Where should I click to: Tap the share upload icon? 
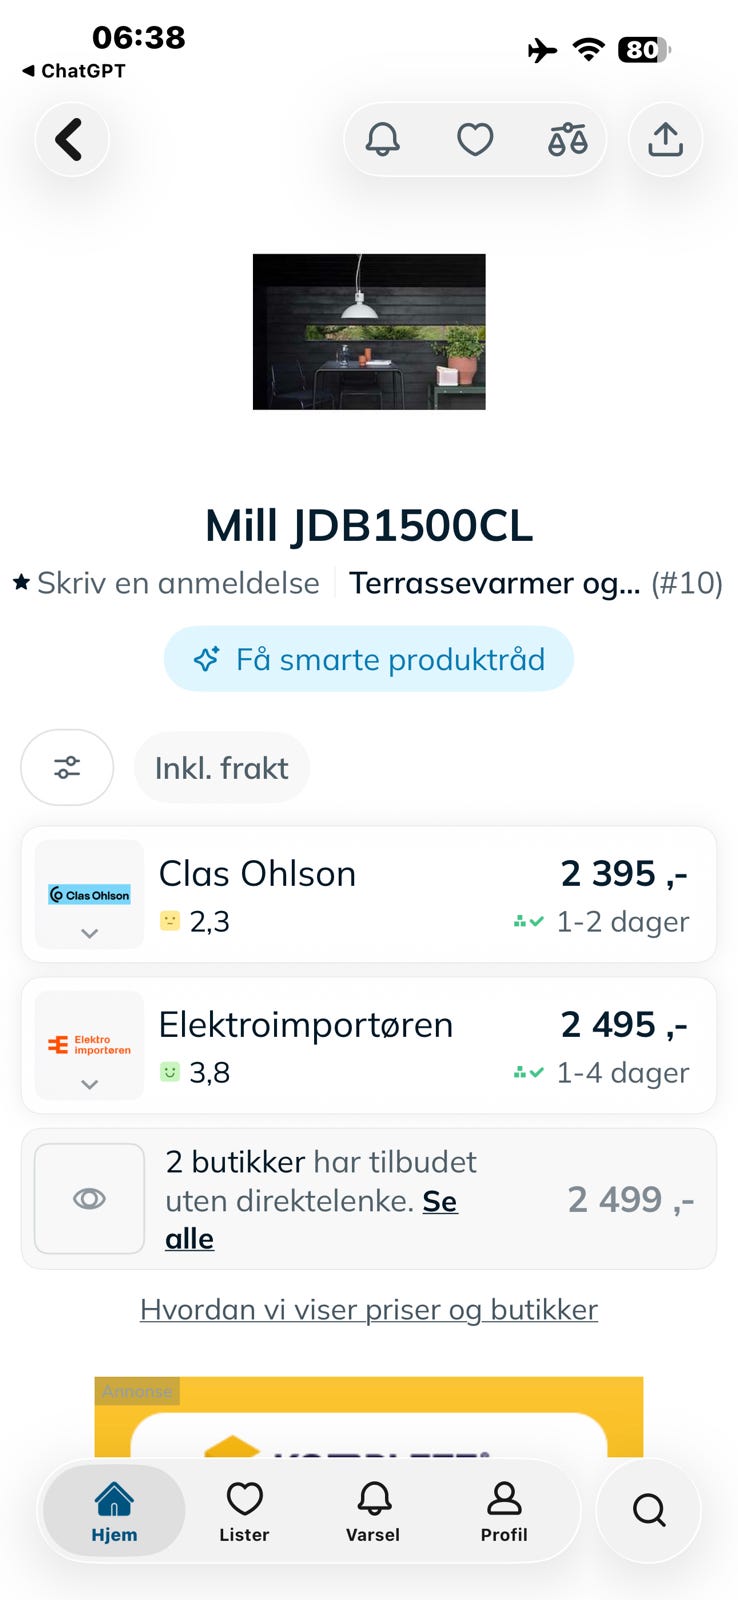coord(665,140)
